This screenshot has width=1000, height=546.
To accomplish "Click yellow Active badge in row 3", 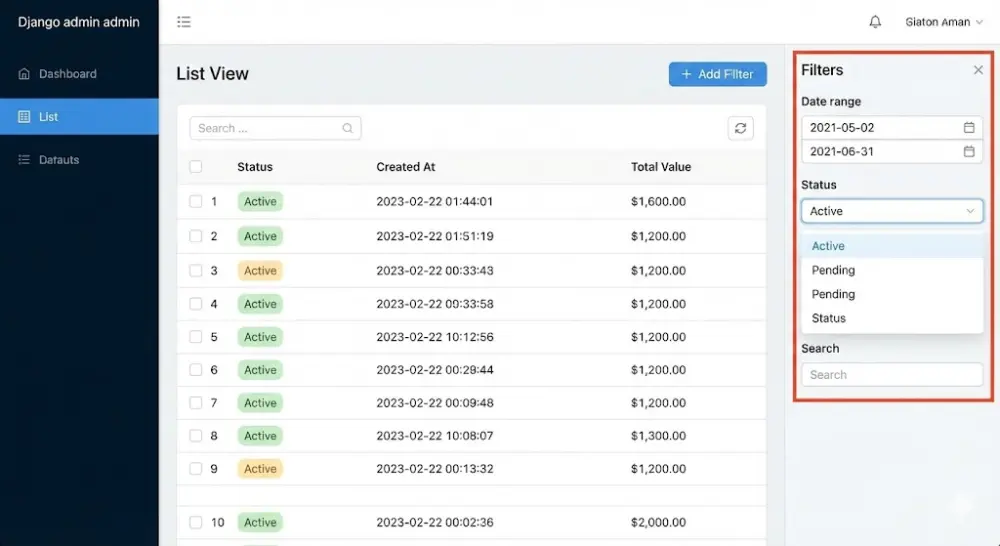I will point(260,270).
